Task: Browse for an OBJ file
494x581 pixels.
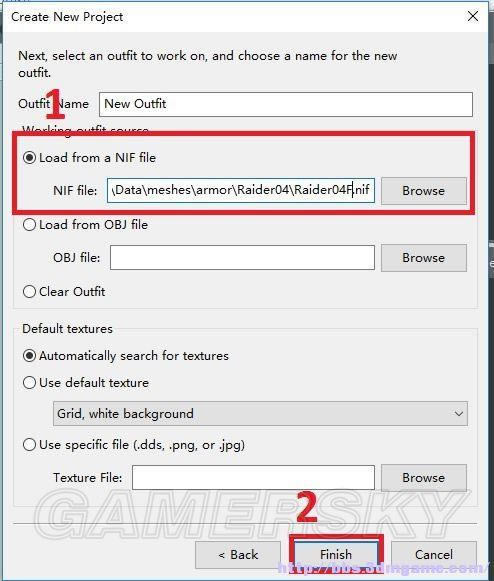Action: [424, 258]
